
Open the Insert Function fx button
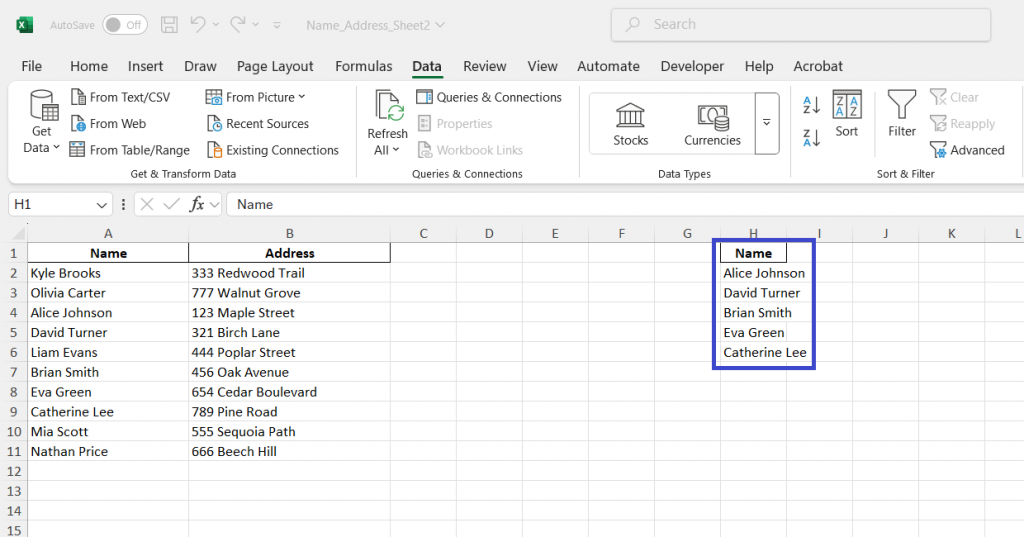coord(197,204)
